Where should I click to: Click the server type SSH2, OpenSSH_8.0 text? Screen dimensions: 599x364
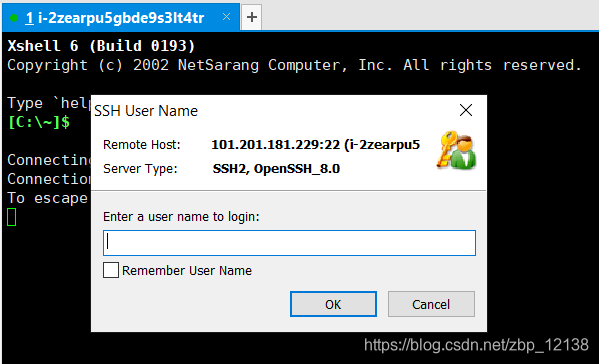pos(276,169)
